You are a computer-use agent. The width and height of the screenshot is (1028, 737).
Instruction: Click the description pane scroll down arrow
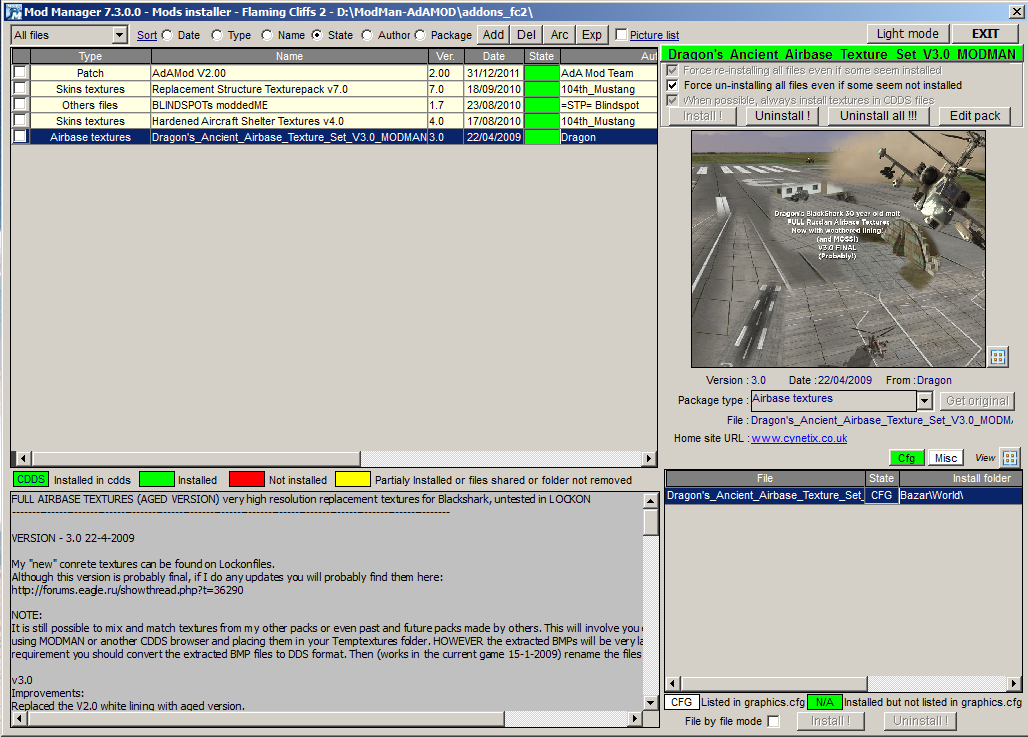coord(650,702)
